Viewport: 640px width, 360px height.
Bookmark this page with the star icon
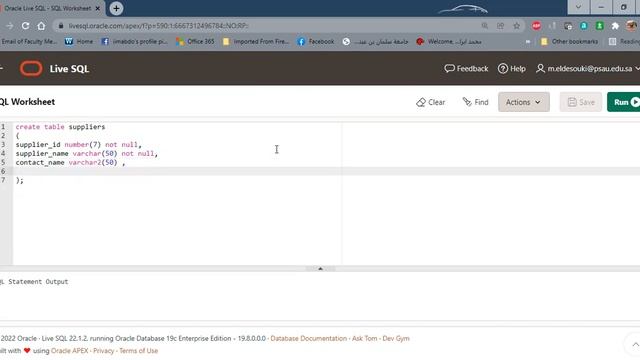click(x=516, y=26)
